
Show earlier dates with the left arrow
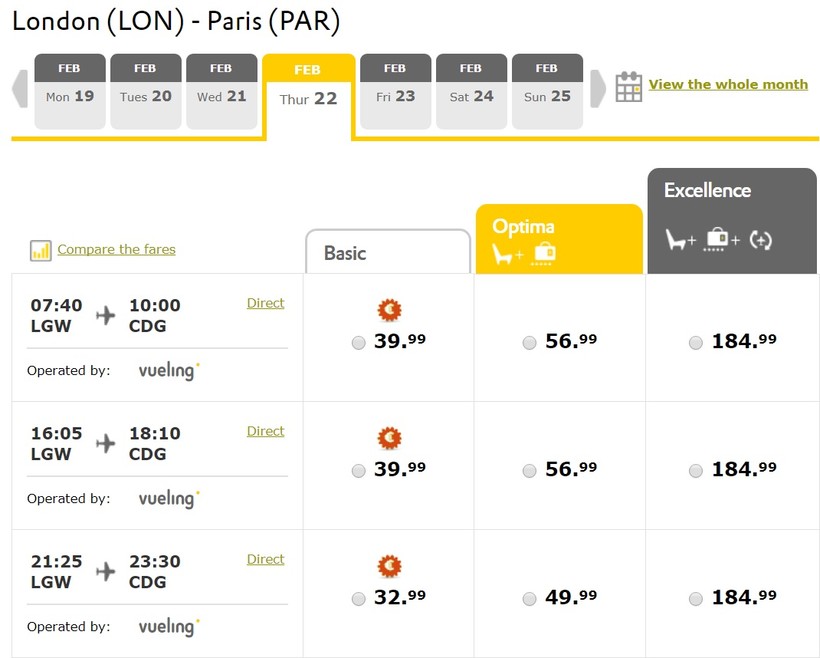click(x=20, y=88)
